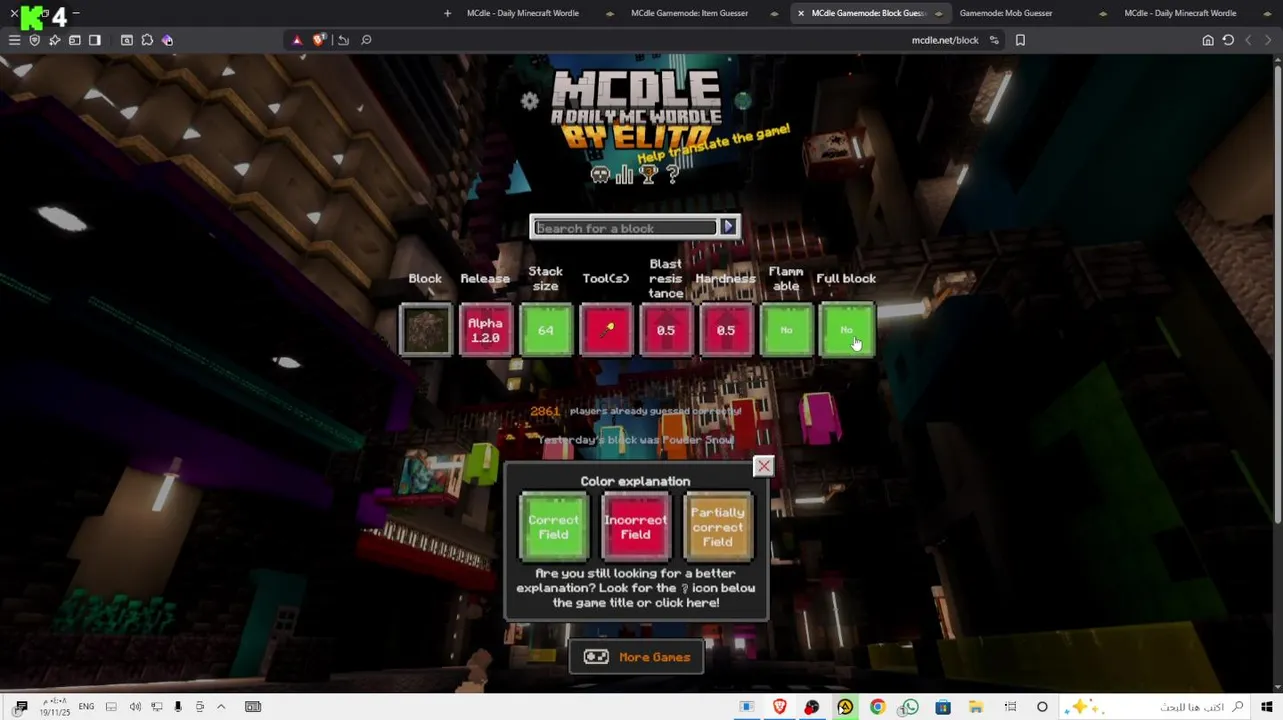Click the Flammable No tile
Viewport: 1283px width, 720px height.
click(786, 330)
